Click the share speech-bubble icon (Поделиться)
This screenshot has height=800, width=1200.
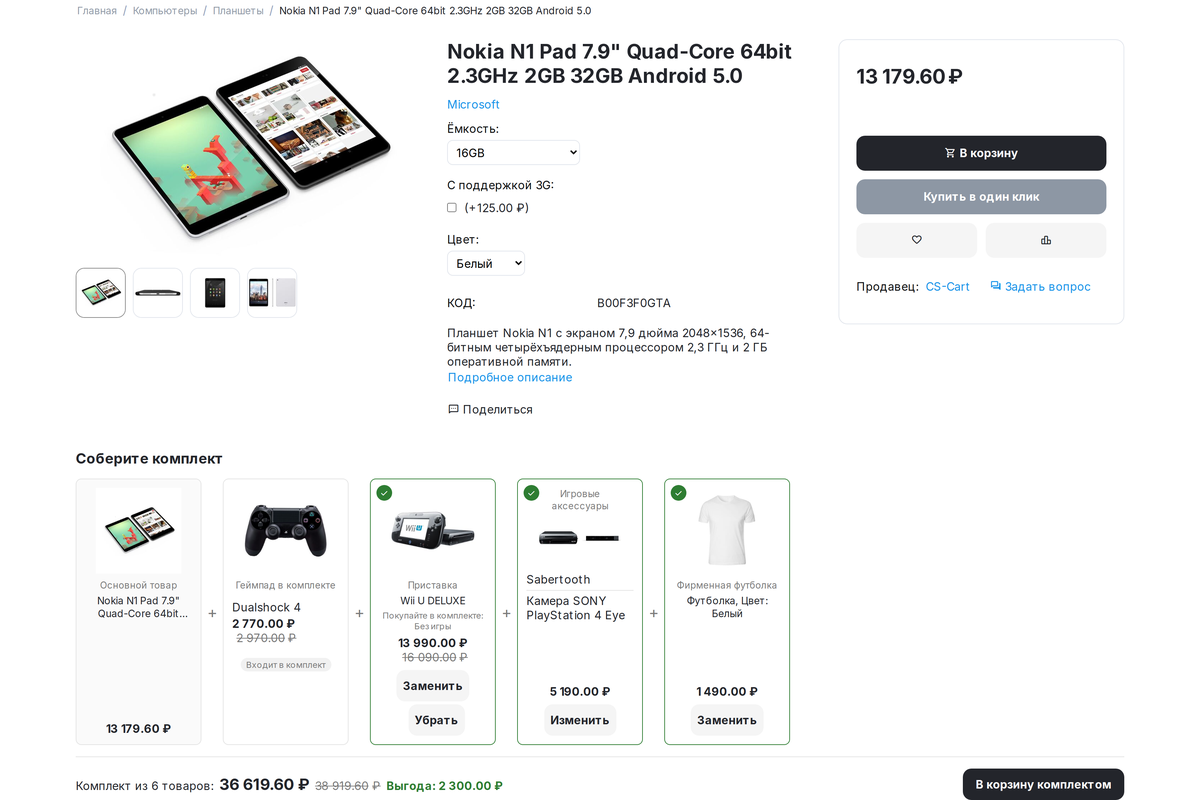coord(453,409)
